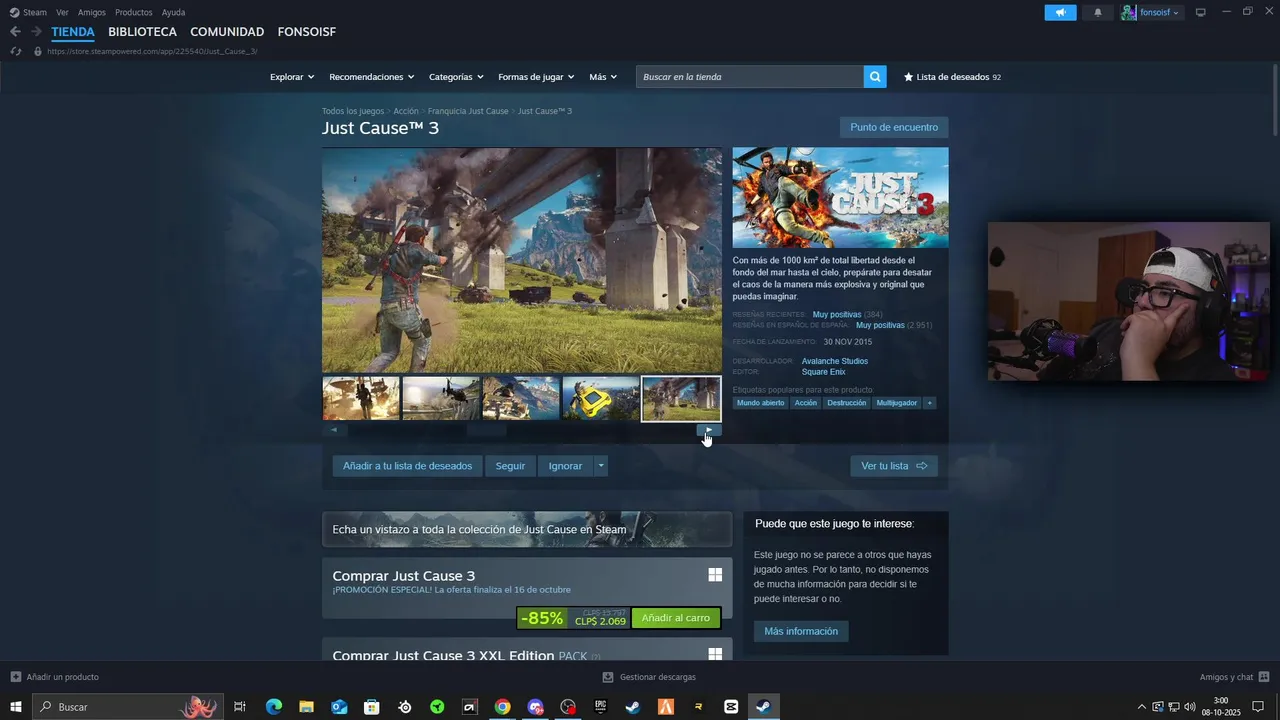Expand the Recomendaciones dropdown

372,77
